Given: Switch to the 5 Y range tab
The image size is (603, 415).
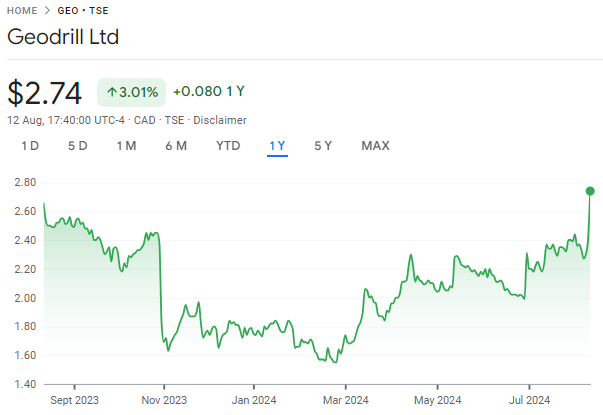Looking at the screenshot, I should 323,146.
